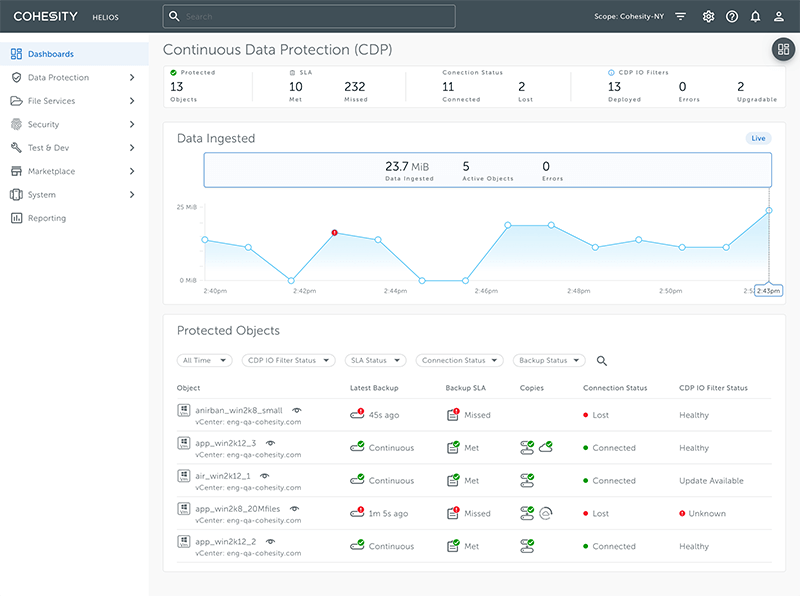
Task: Click the scope filter icon
Action: tap(681, 17)
